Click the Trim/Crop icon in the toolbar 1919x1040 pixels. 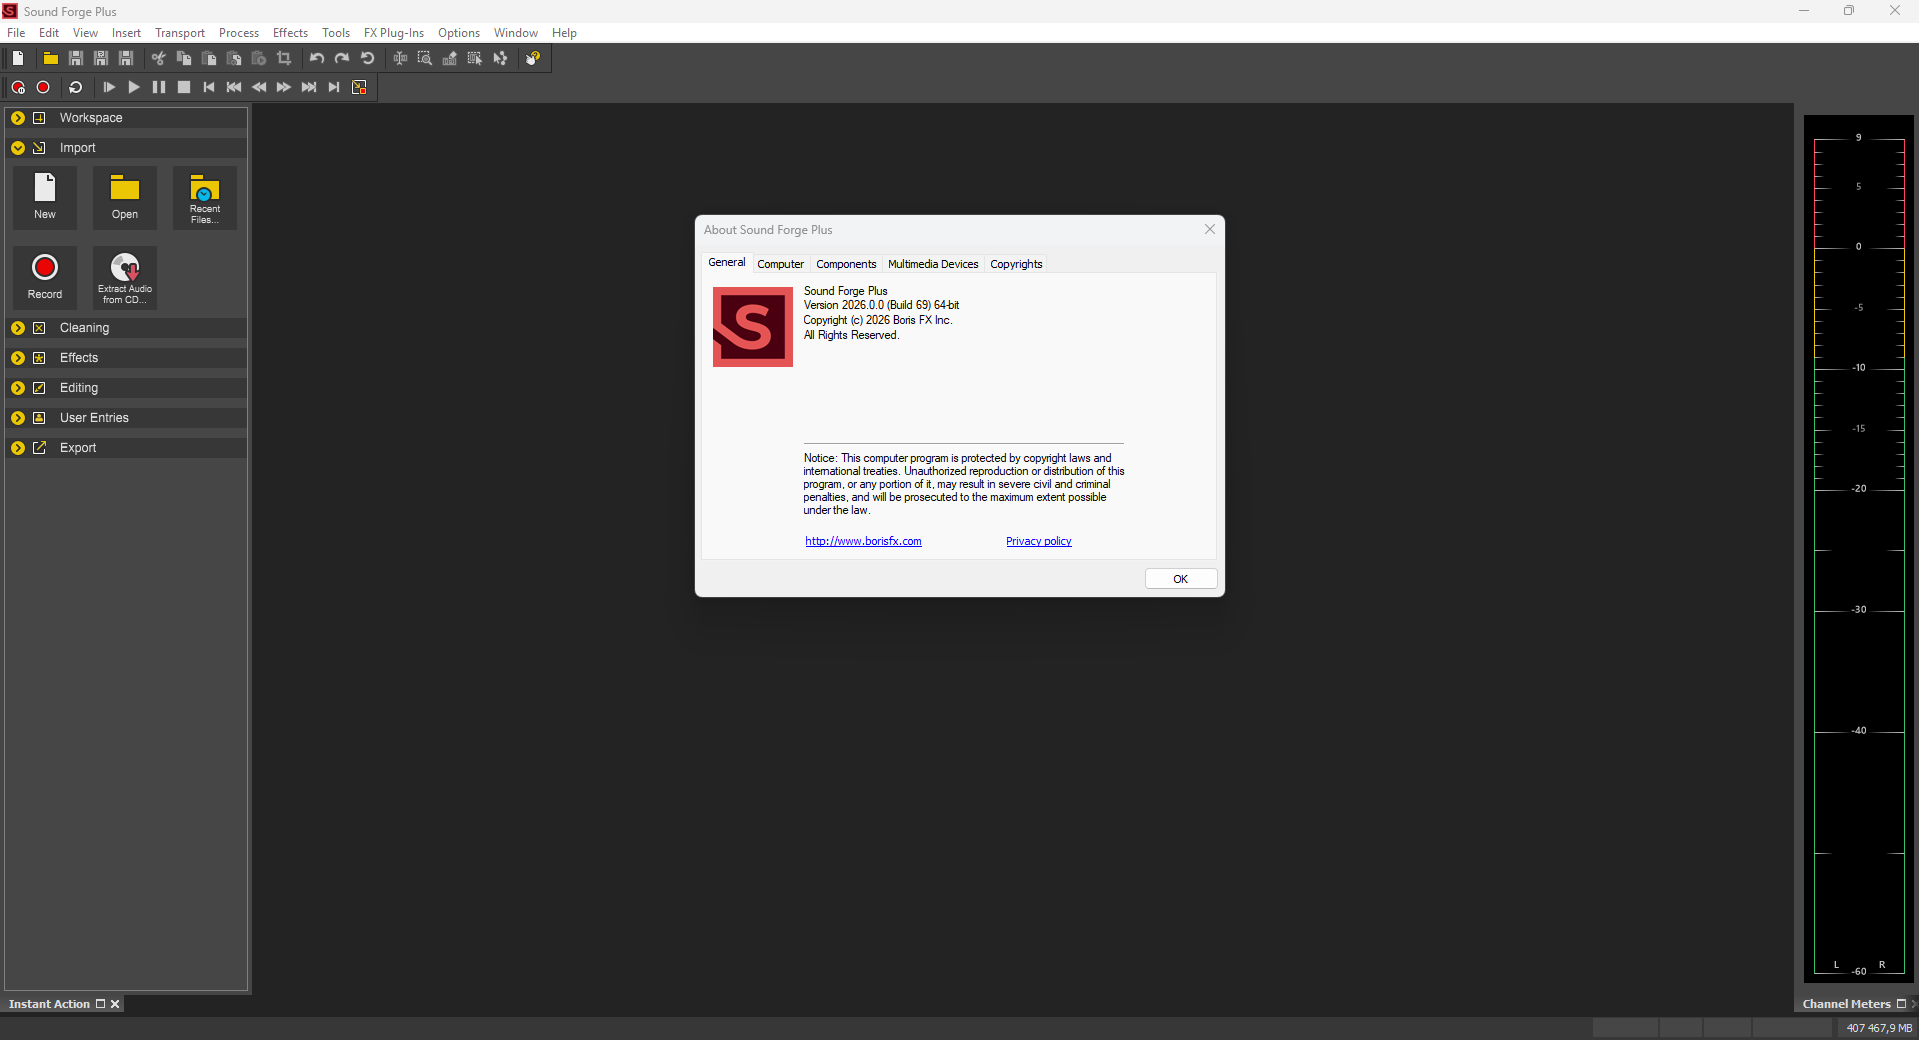284,58
